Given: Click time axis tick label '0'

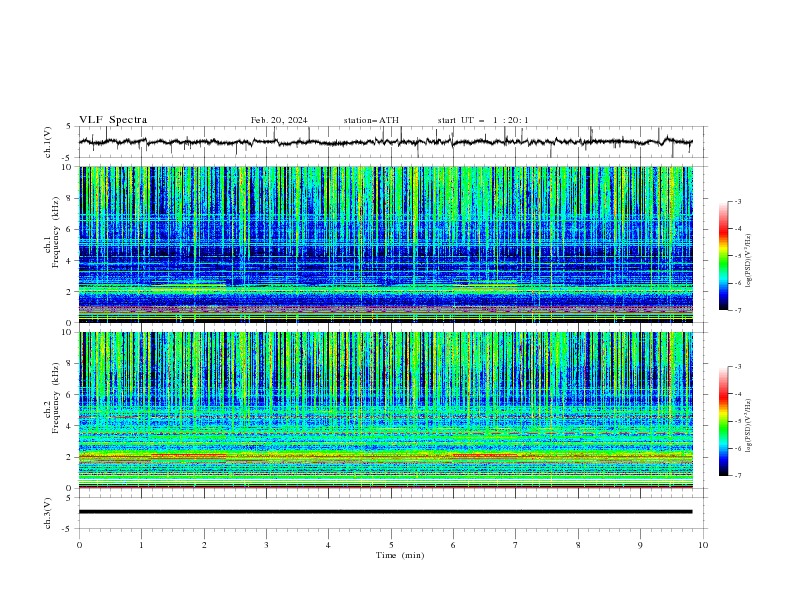Looking at the screenshot, I should (79, 545).
